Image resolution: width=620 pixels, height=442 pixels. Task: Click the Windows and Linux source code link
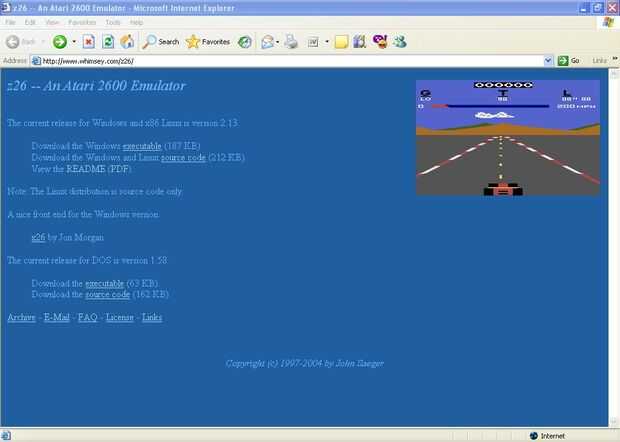pos(183,157)
